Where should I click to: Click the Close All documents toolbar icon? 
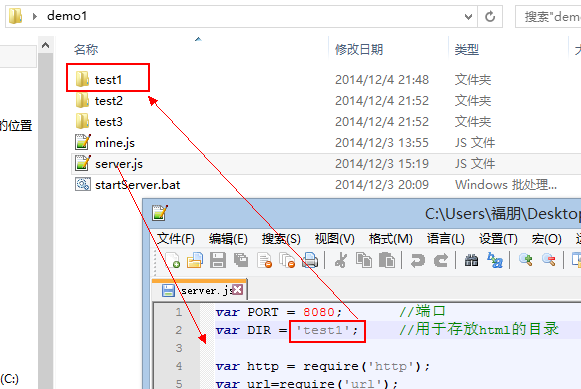pos(287,260)
